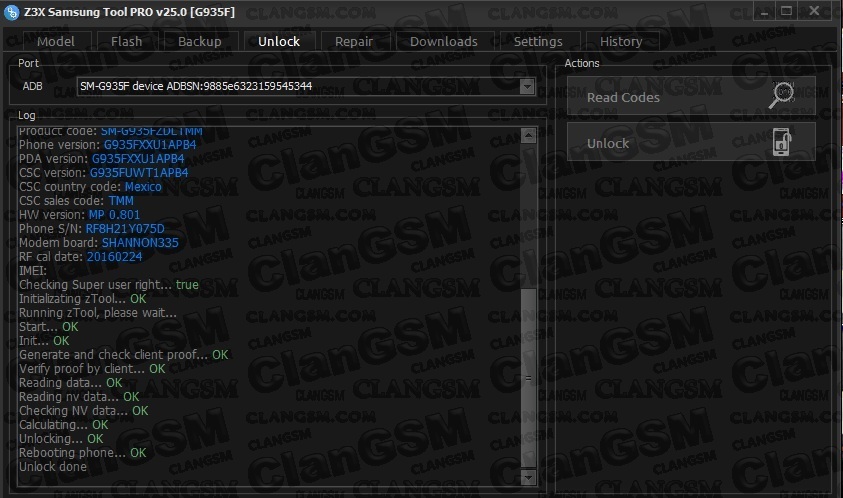
Task: Switch to the Settings tab
Action: [x=538, y=41]
